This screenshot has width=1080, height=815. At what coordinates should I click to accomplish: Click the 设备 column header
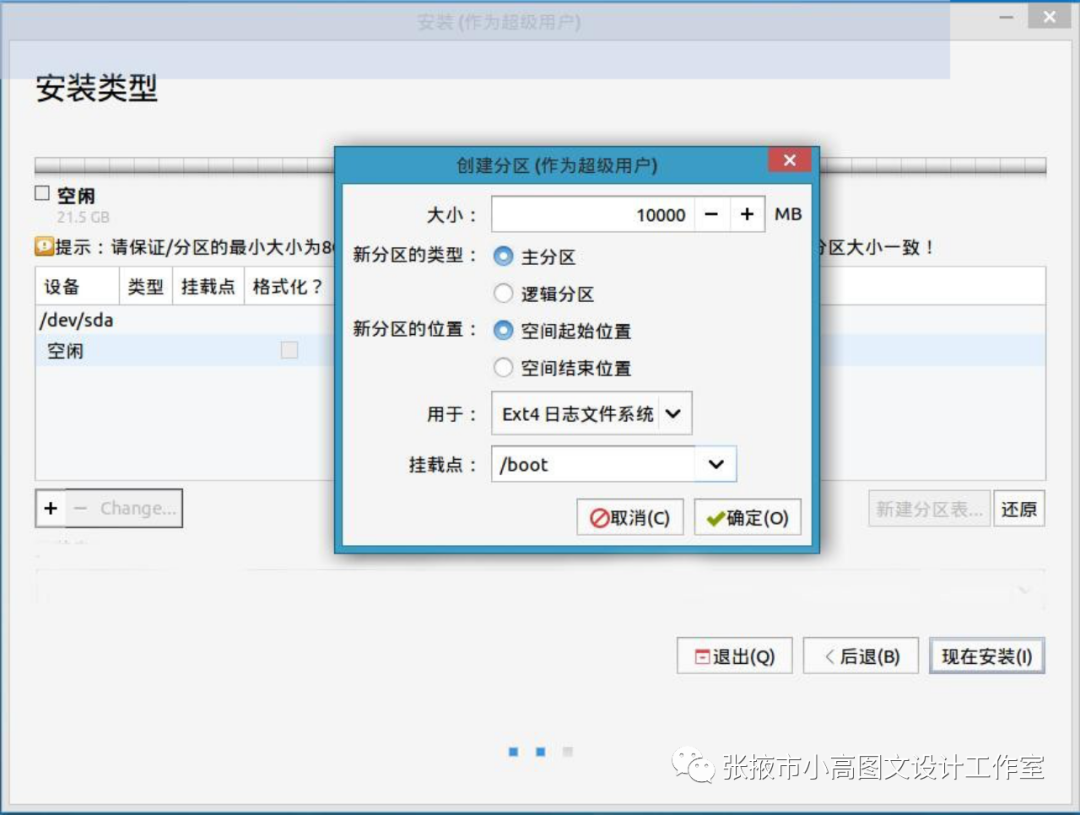tap(78, 287)
